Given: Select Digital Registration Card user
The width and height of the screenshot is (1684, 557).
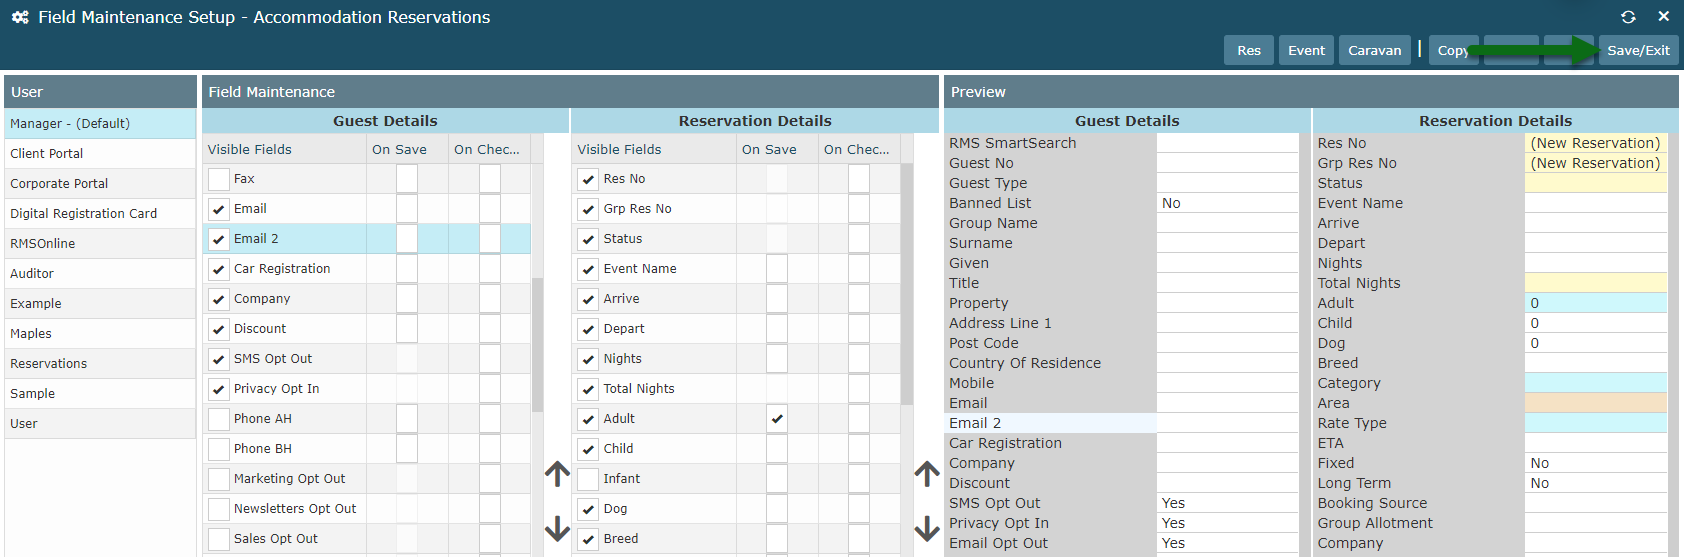Looking at the screenshot, I should (x=100, y=214).
